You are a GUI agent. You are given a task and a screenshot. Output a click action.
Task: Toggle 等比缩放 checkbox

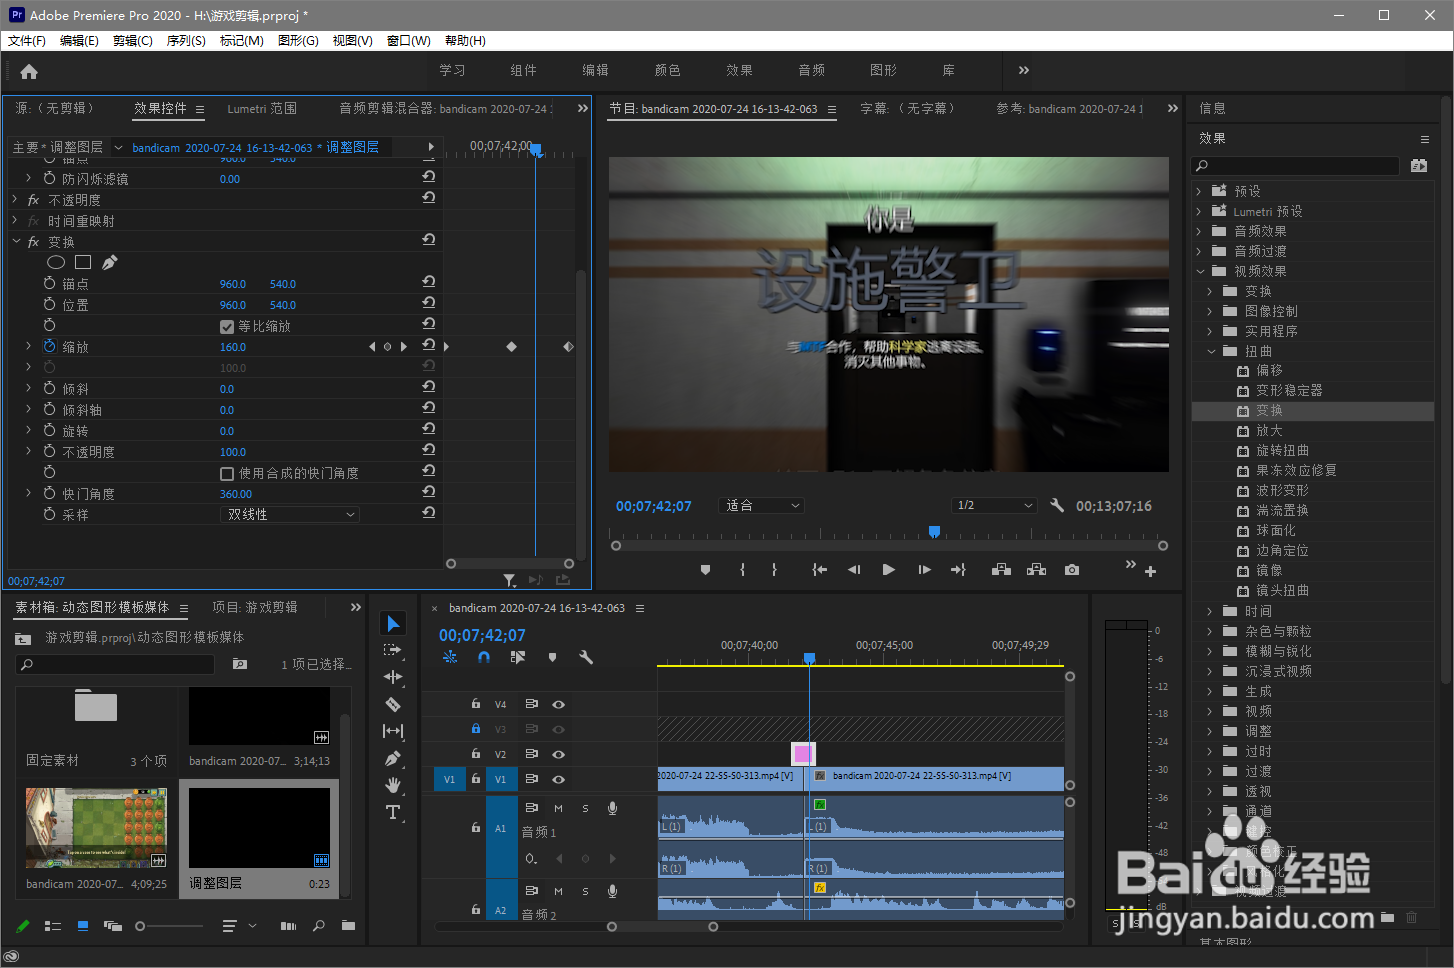[x=227, y=327]
